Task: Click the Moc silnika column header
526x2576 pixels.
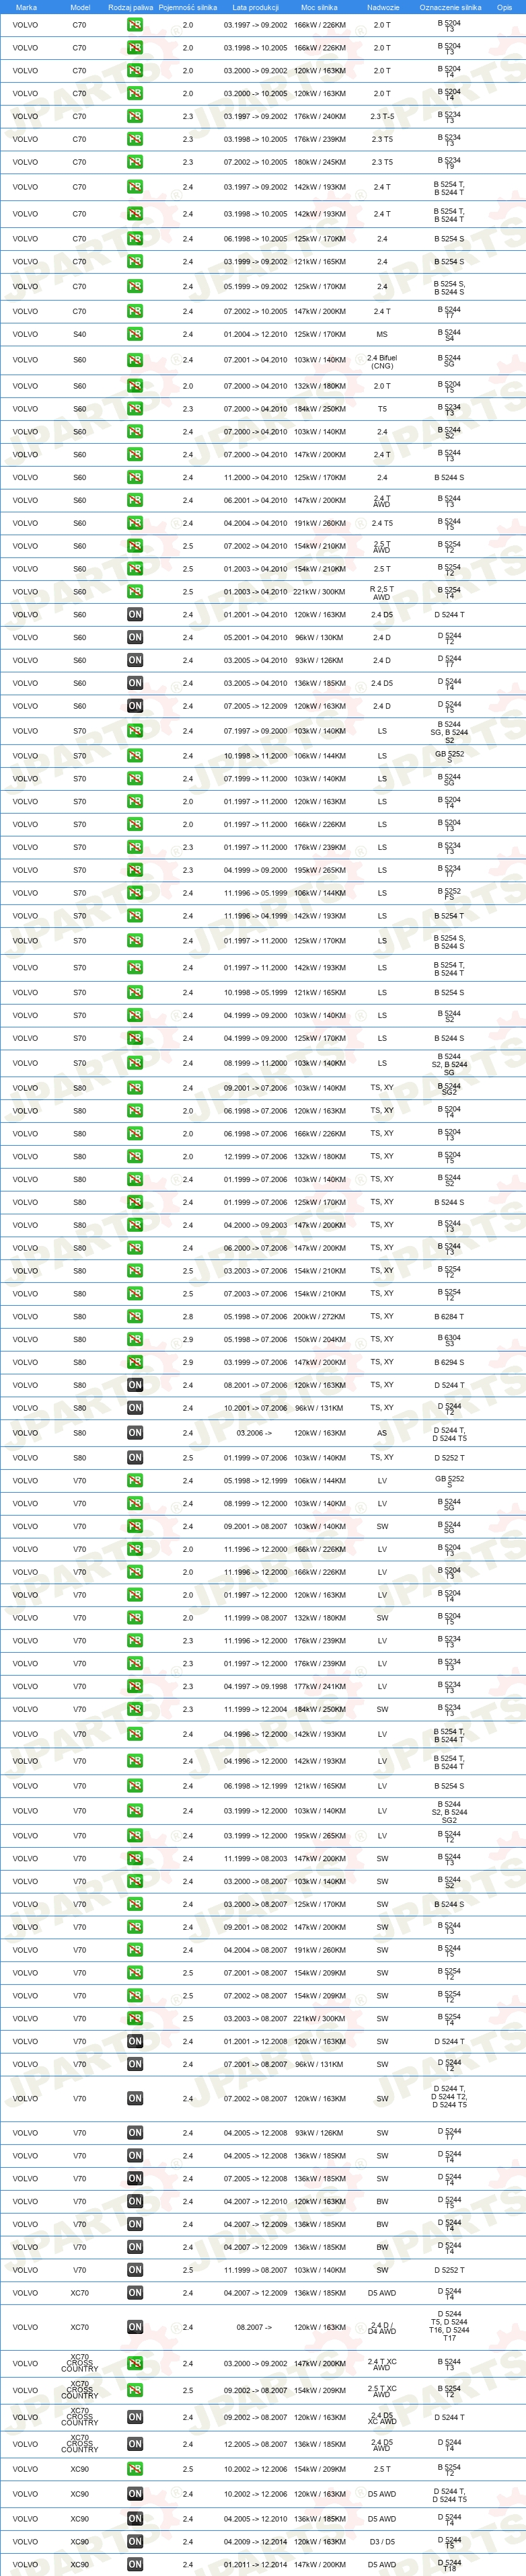Action: click(x=320, y=7)
